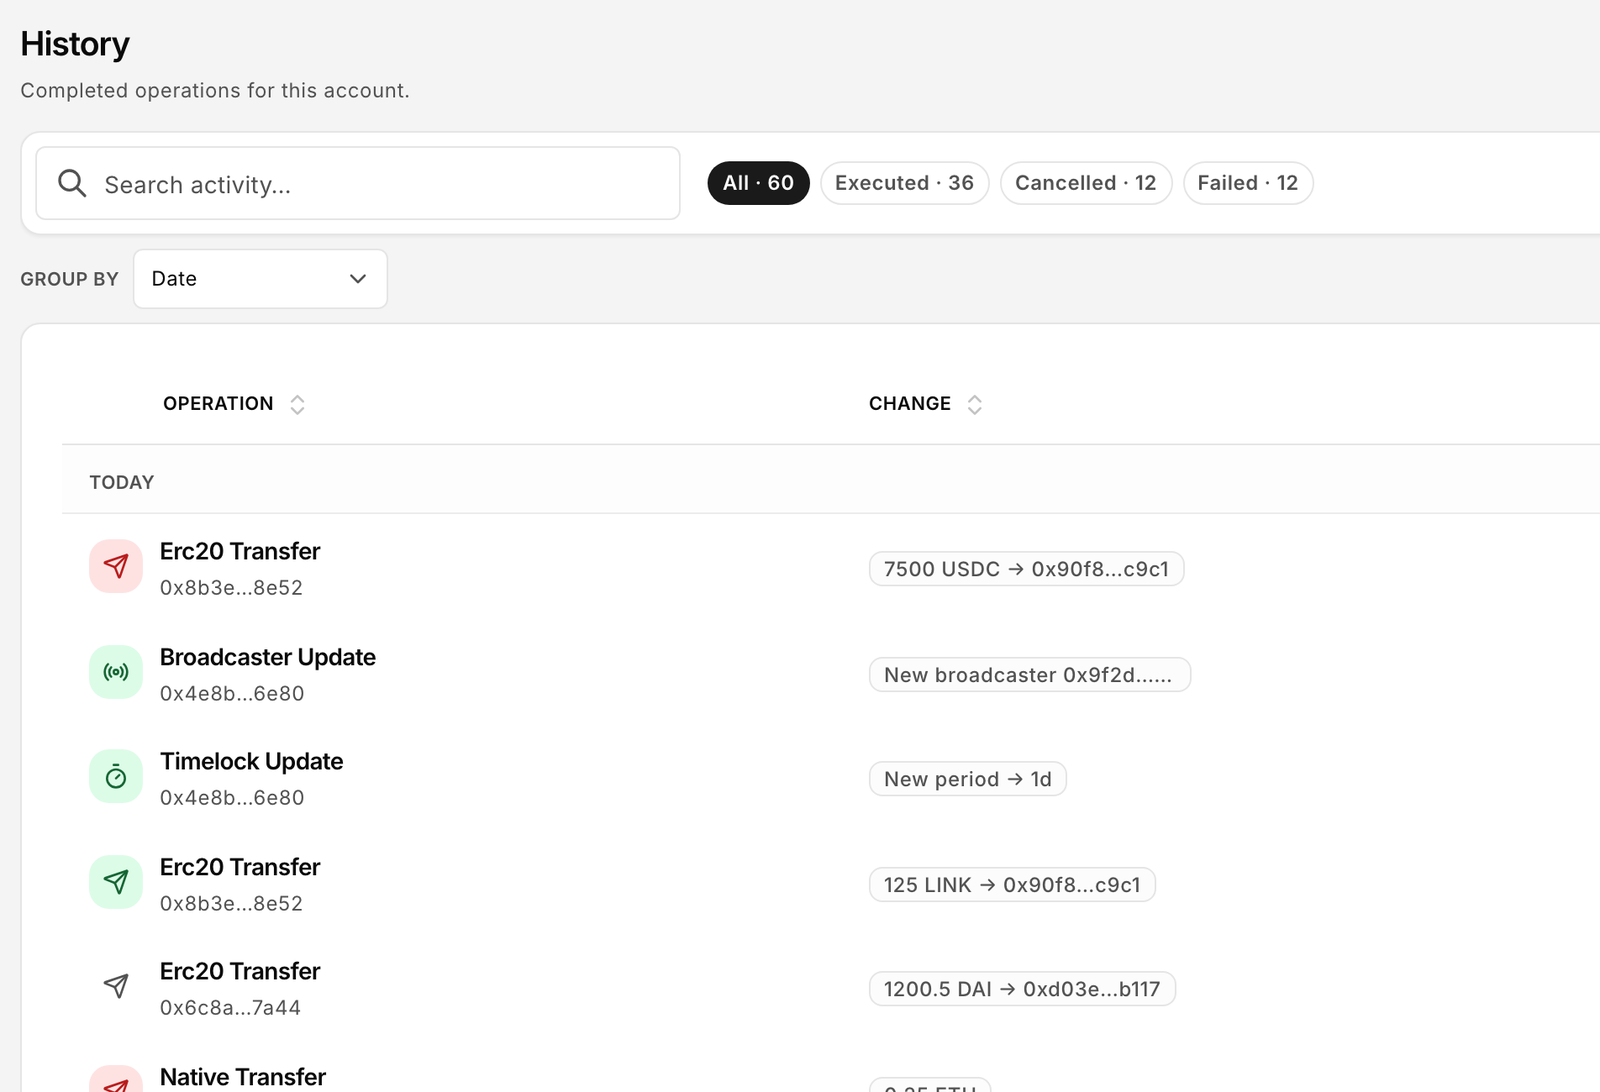Click the New broadcaster 0x9f2d badge
The height and width of the screenshot is (1092, 1600).
1029,675
